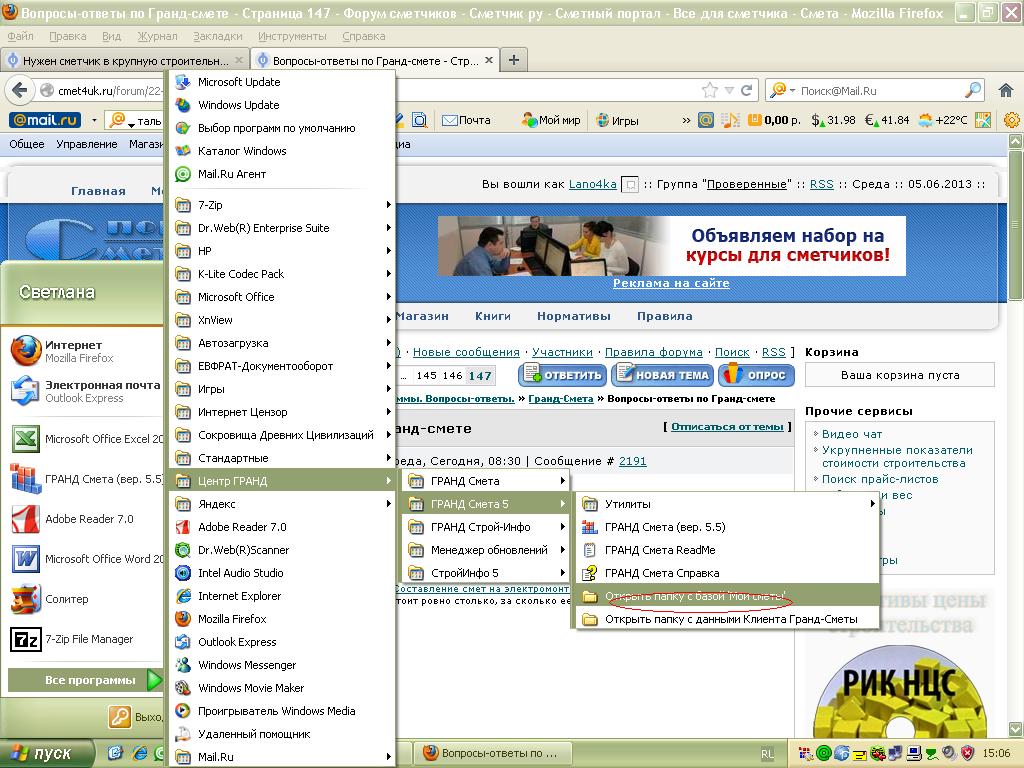This screenshot has width=1024, height=768.
Task: Bookmark page with star icon
Action: pos(710,90)
